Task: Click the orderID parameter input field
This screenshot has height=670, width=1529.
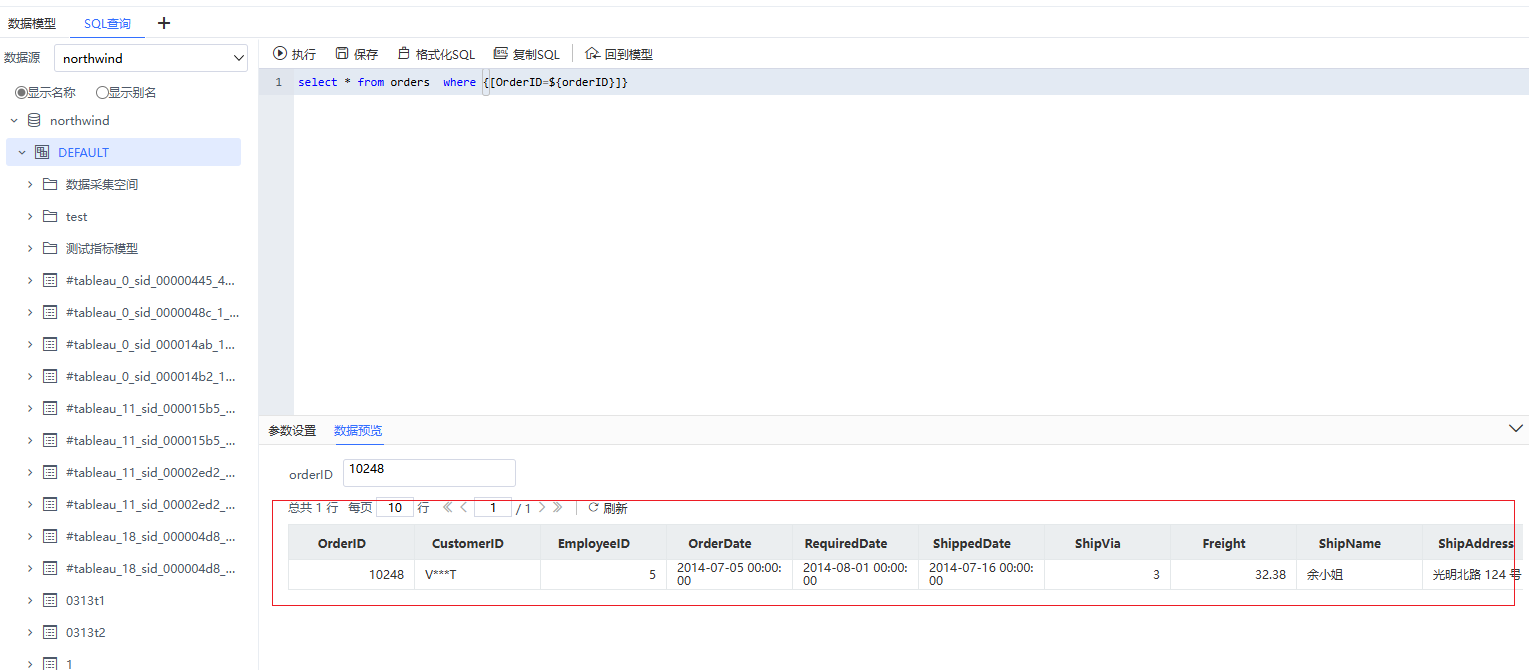Action: [429, 473]
